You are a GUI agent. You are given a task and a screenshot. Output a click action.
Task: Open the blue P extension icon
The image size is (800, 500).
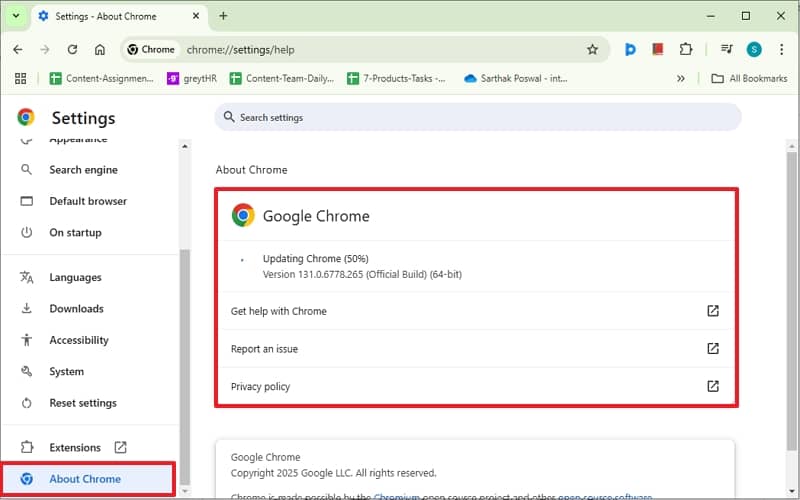pos(630,49)
